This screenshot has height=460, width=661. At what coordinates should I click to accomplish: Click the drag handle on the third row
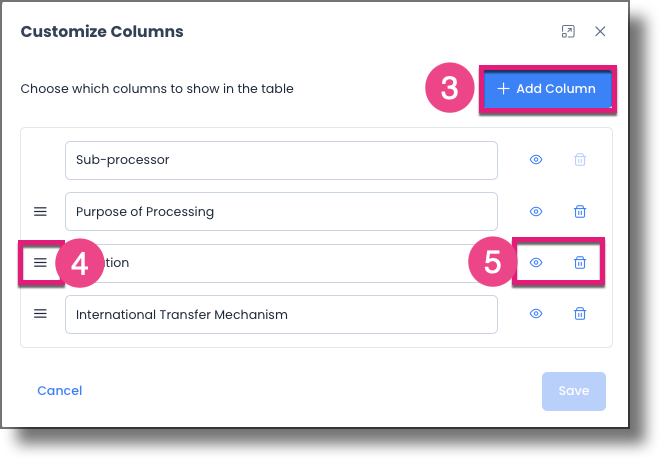point(41,263)
